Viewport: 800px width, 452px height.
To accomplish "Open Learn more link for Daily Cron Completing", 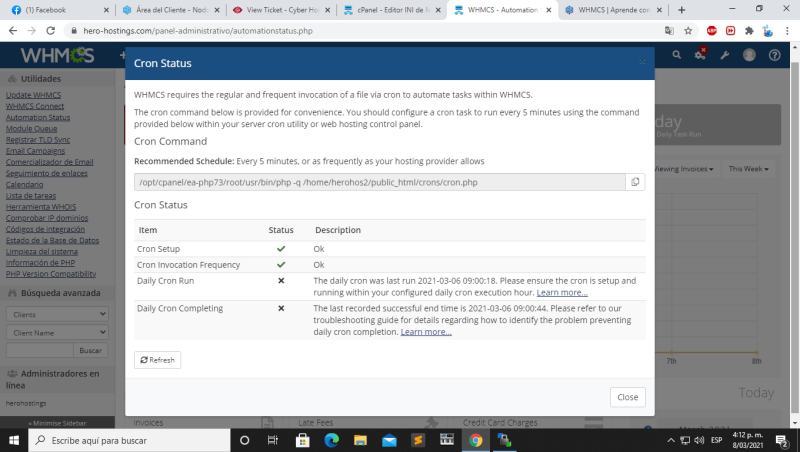I will pos(426,331).
